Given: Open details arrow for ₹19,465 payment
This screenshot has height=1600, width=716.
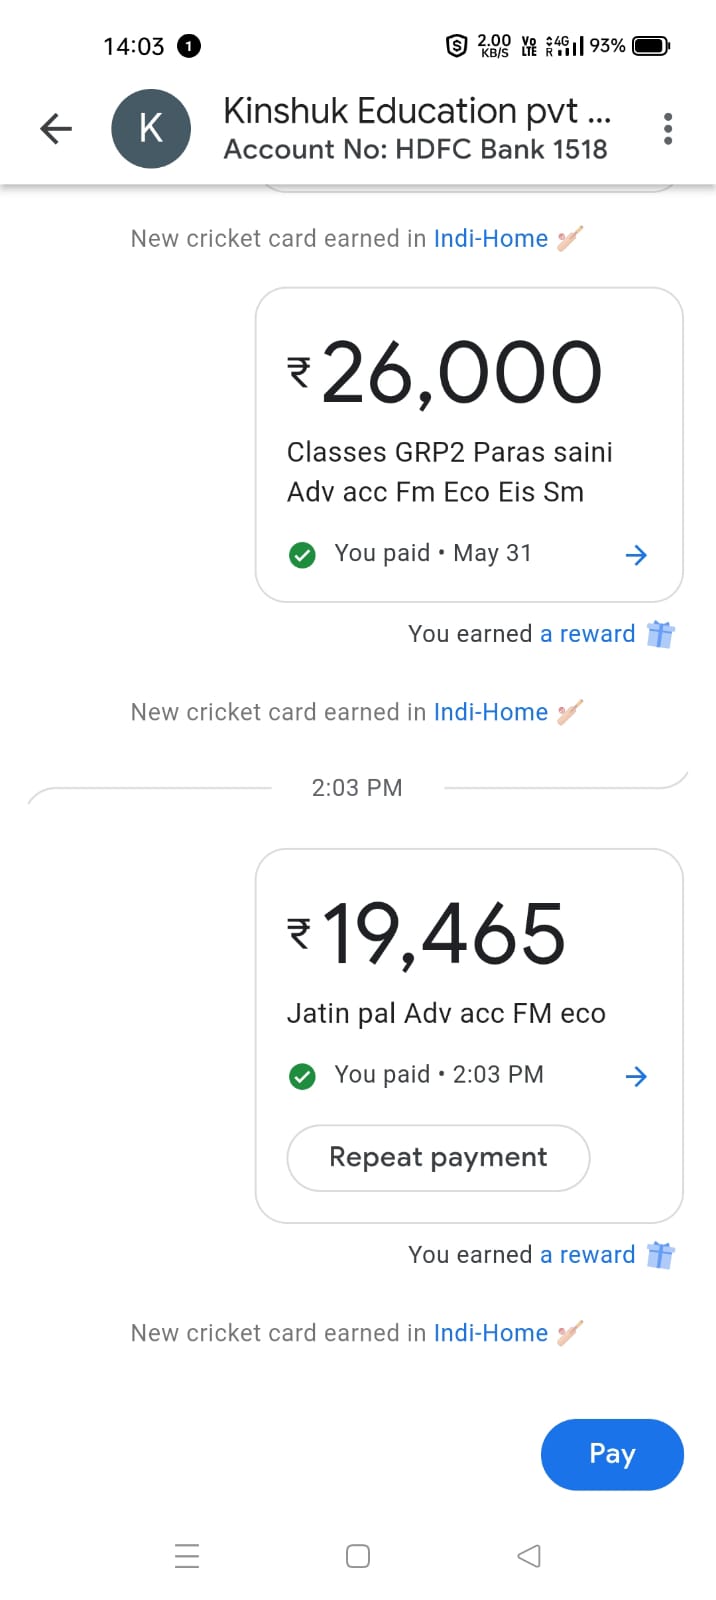Looking at the screenshot, I should (636, 1076).
